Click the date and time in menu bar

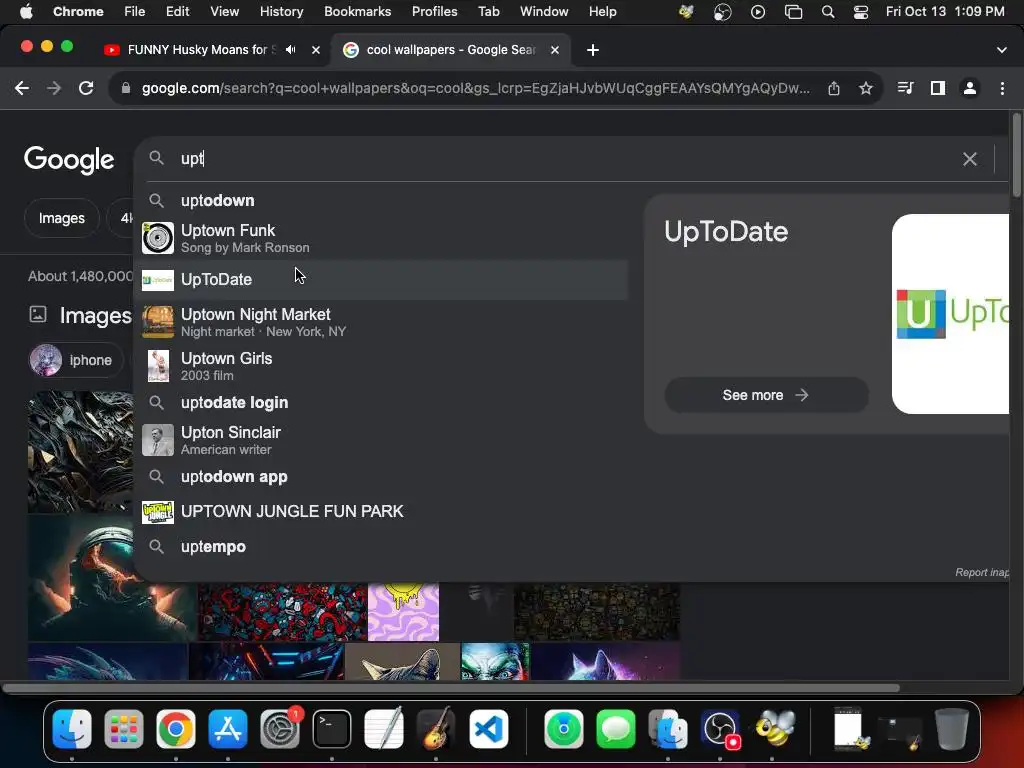coord(944,11)
